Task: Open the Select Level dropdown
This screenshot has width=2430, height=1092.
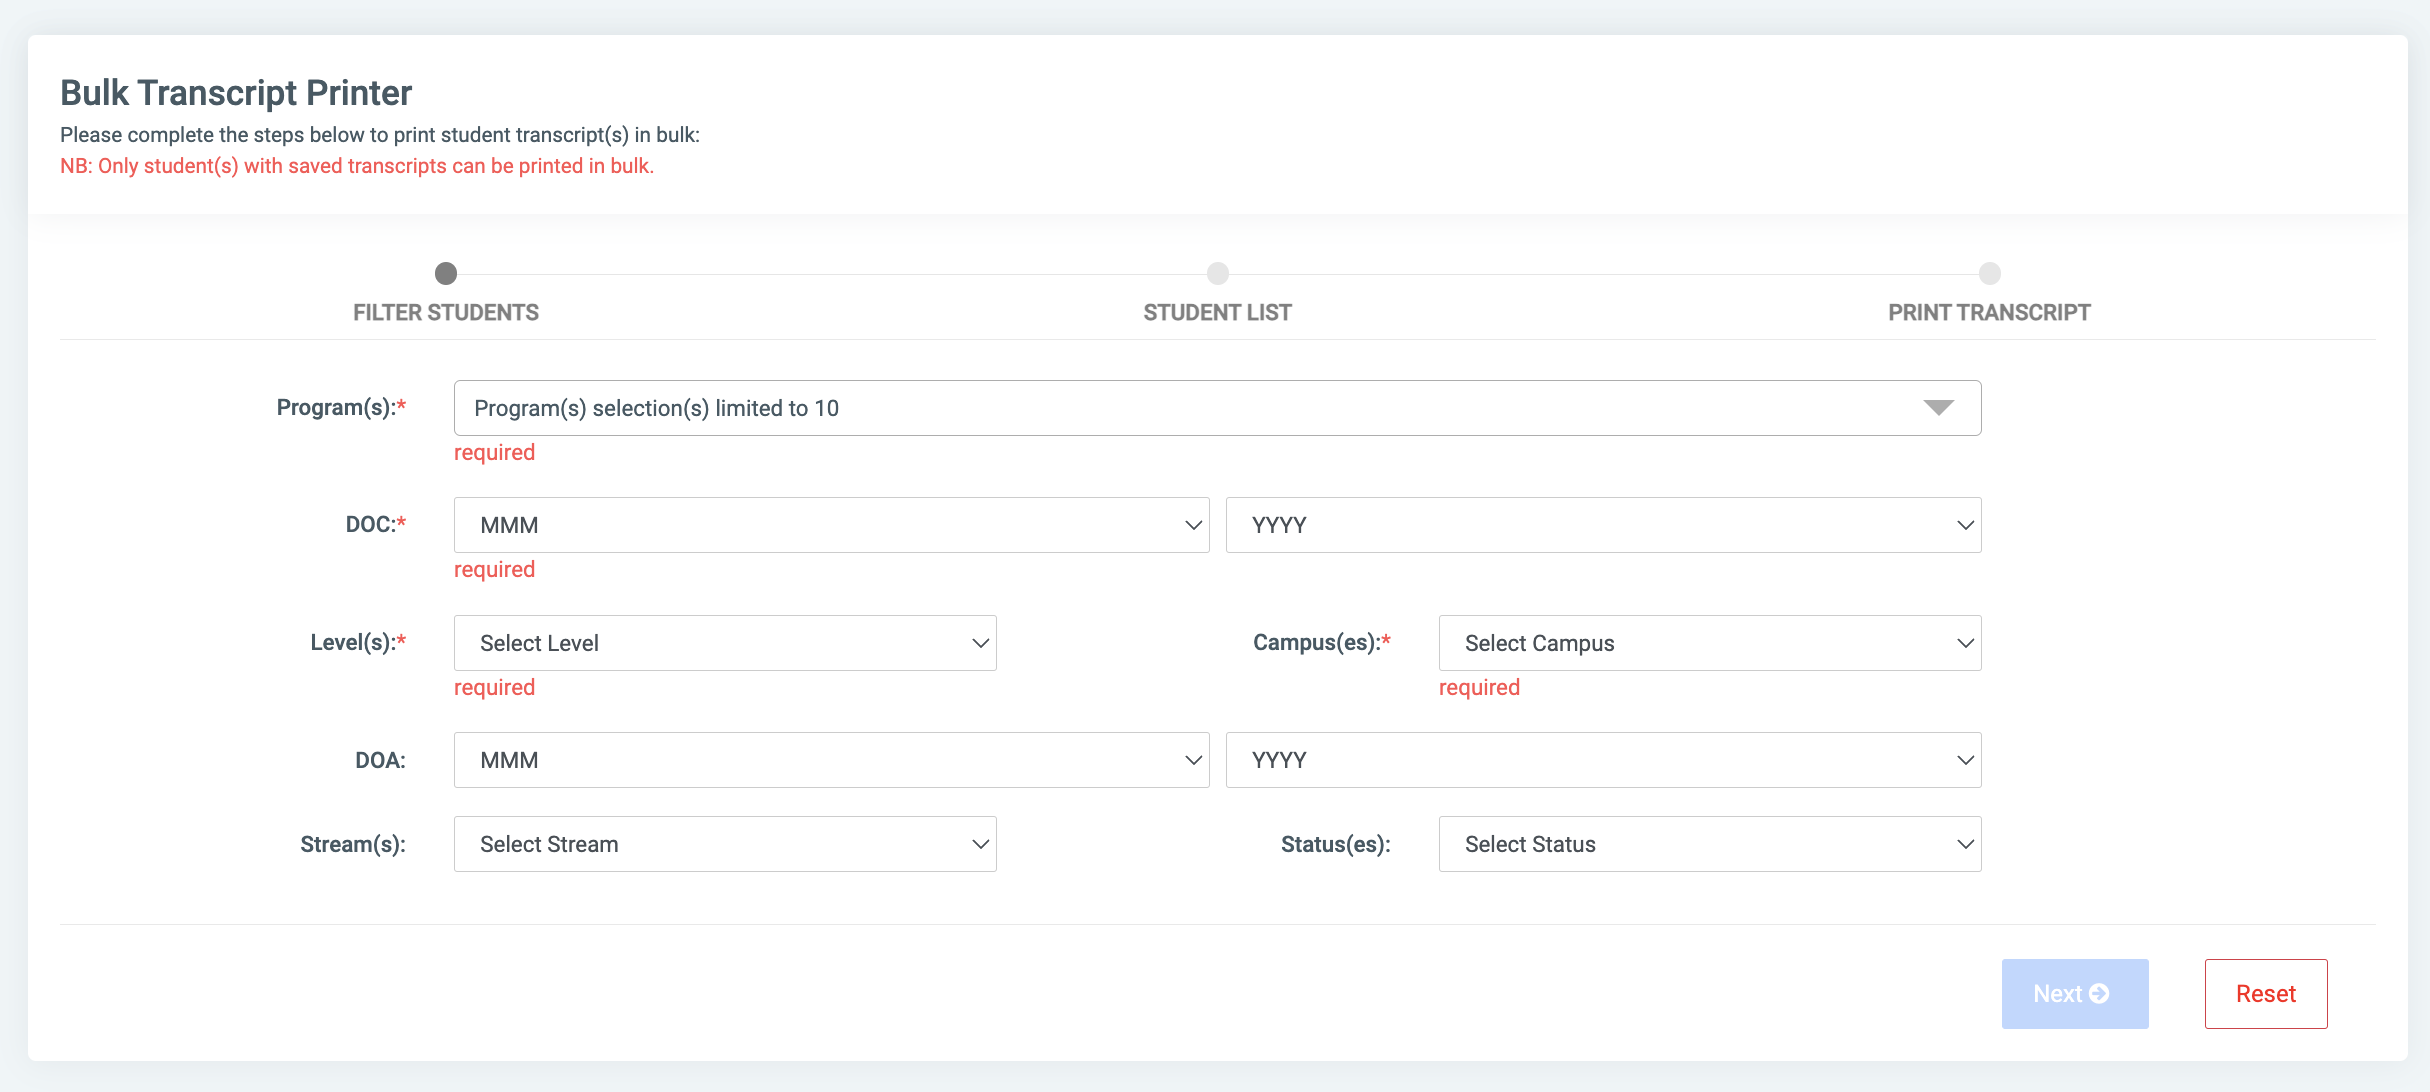Action: tap(725, 643)
